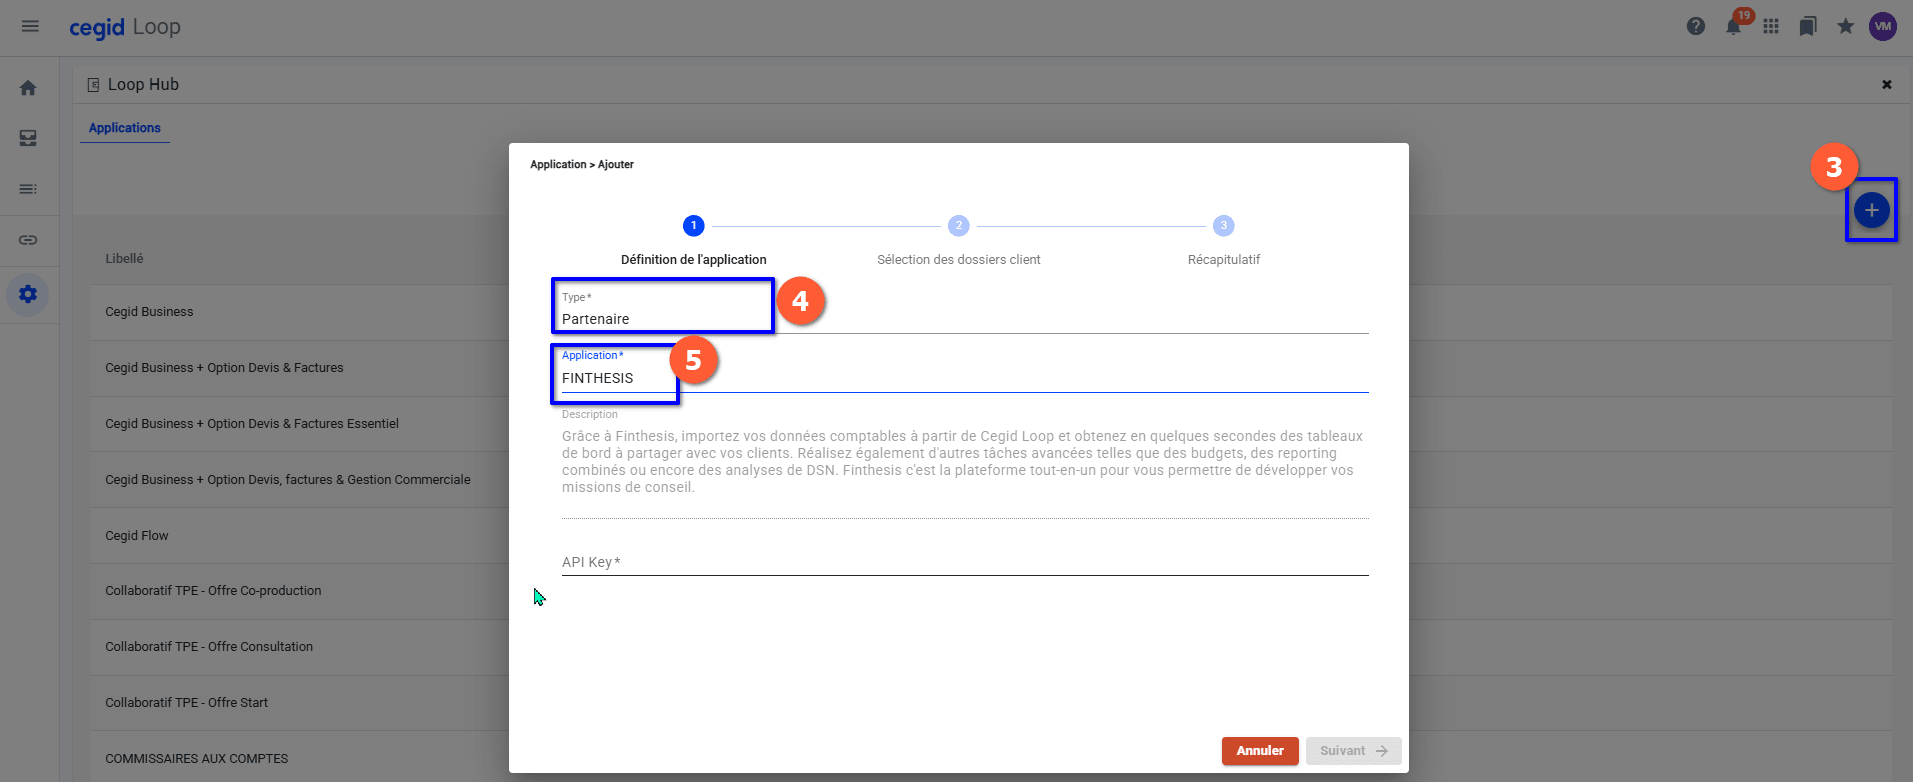Select the COMMISSAIRES AUX COMPTES row

(300, 759)
